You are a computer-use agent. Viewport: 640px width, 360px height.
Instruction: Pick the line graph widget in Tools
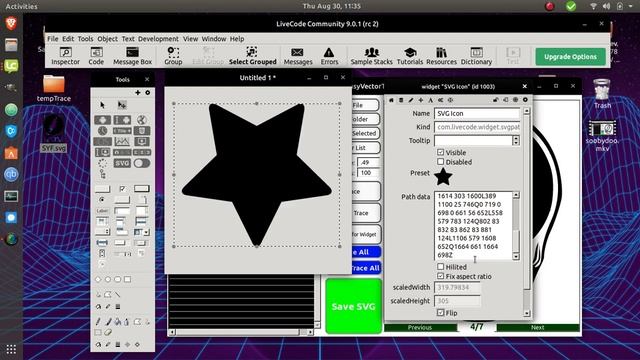[x=122, y=142]
